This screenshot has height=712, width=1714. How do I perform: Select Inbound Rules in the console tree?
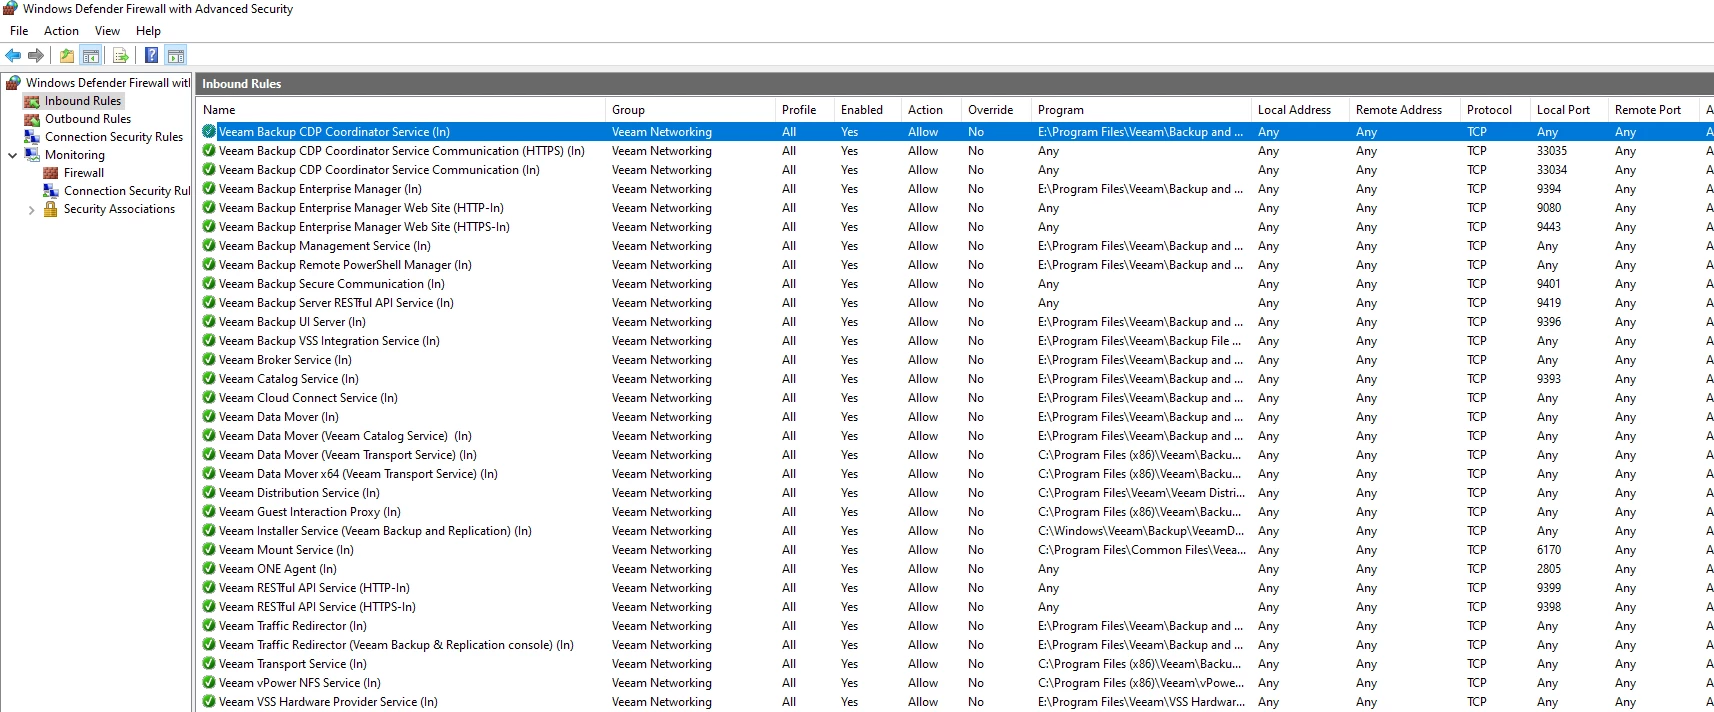pos(83,101)
